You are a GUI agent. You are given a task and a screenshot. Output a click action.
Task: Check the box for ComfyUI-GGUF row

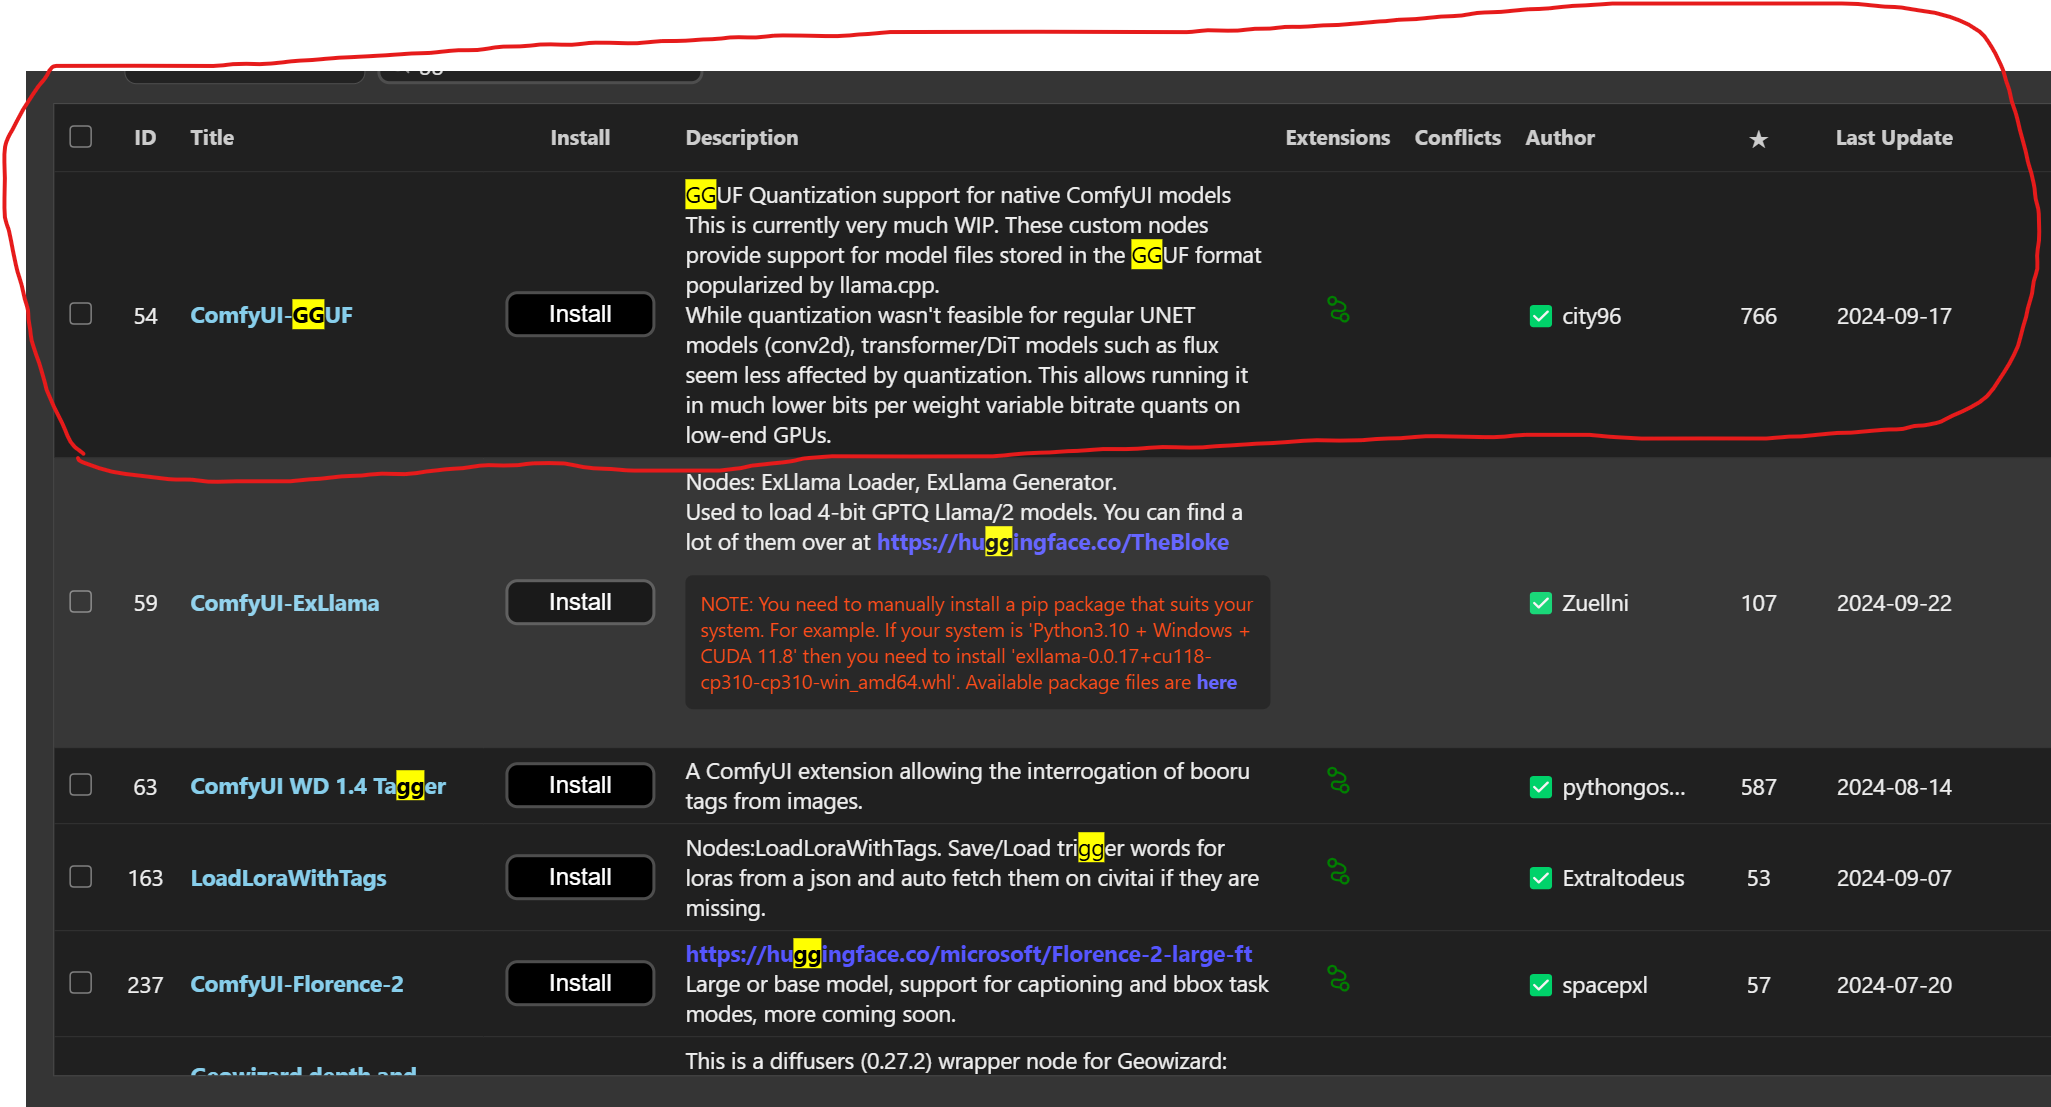coord(81,314)
